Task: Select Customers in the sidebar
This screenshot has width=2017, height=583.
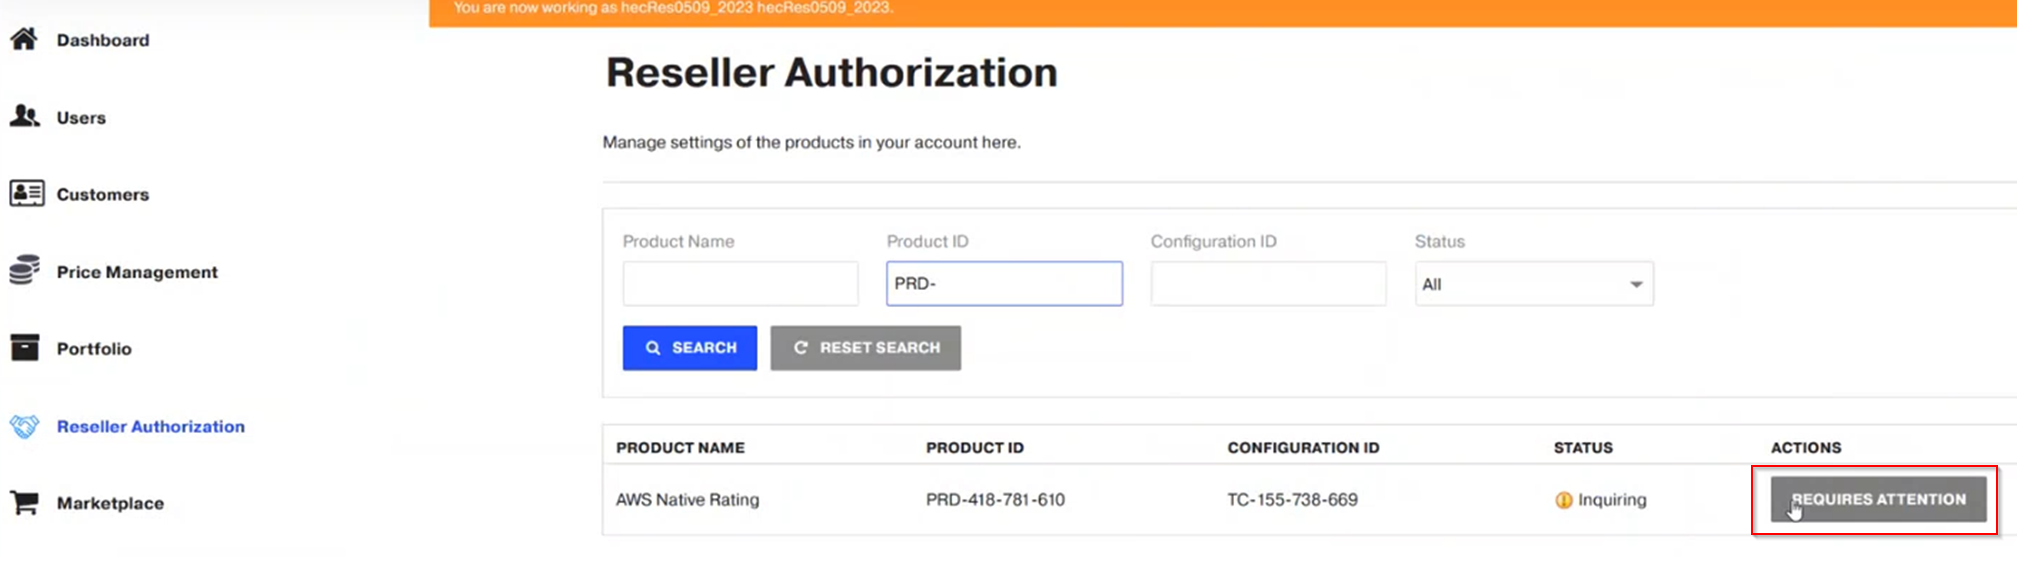Action: [x=103, y=195]
